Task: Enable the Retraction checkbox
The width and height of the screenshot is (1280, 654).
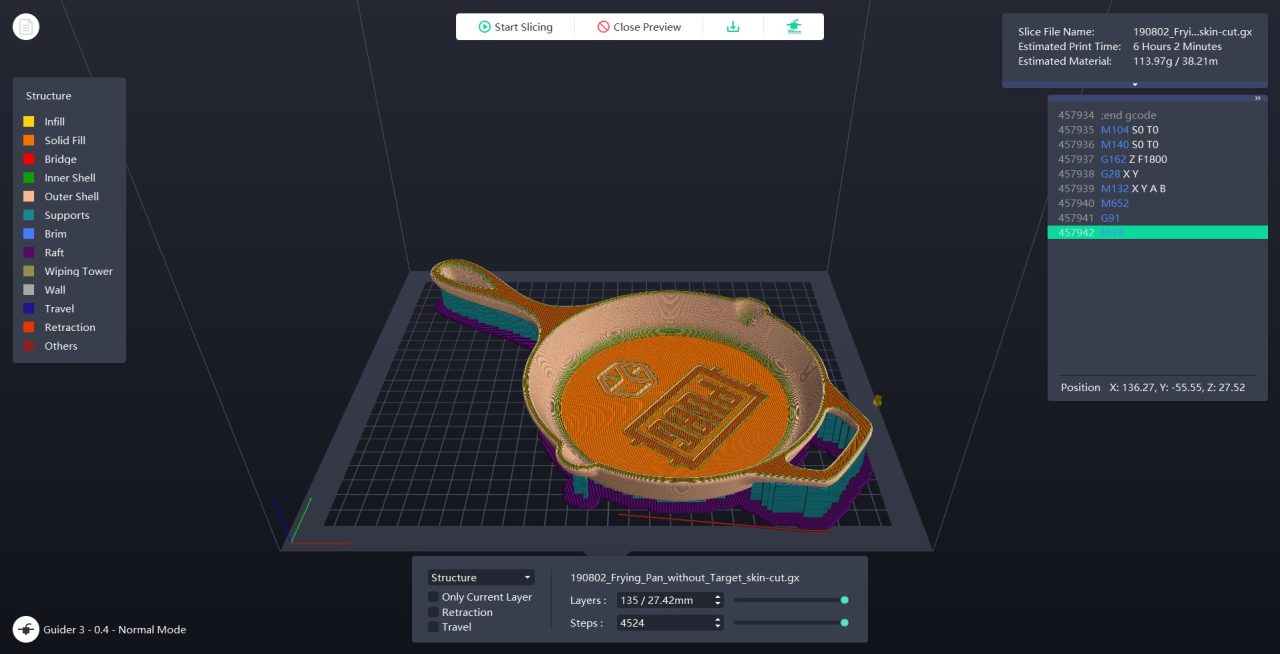Action: coord(433,612)
